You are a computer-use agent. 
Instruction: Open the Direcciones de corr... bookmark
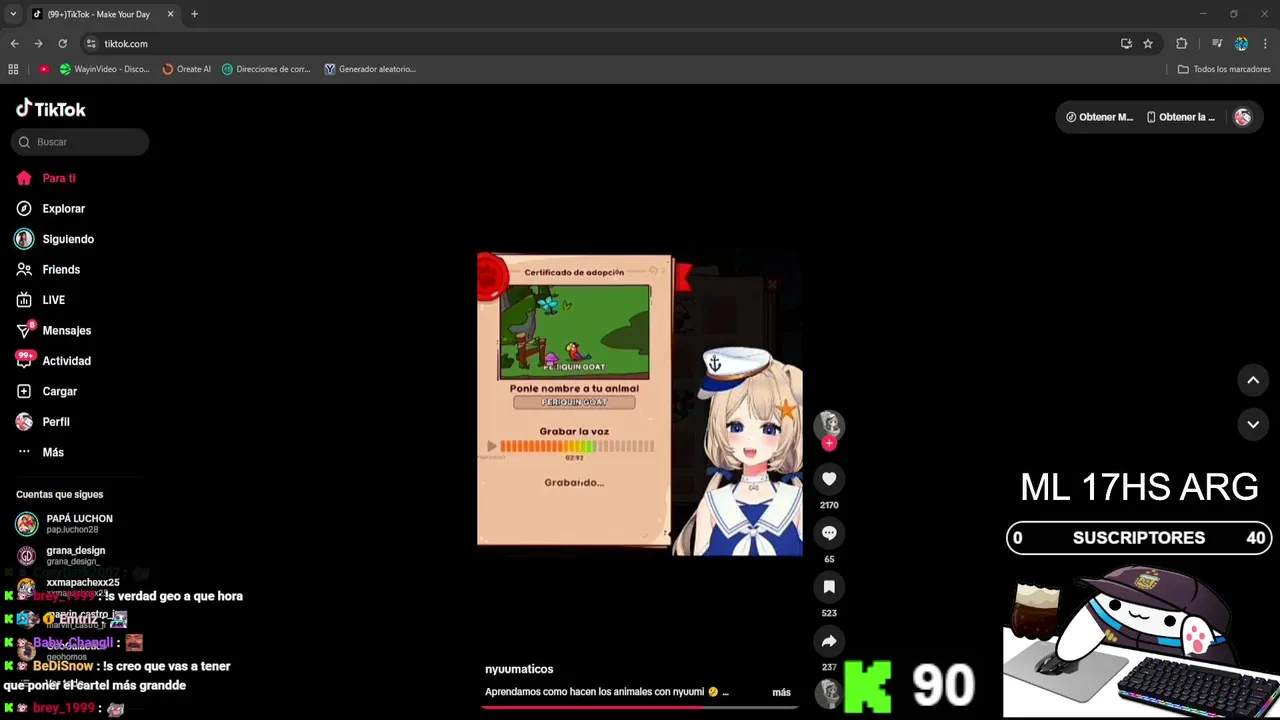click(x=266, y=69)
